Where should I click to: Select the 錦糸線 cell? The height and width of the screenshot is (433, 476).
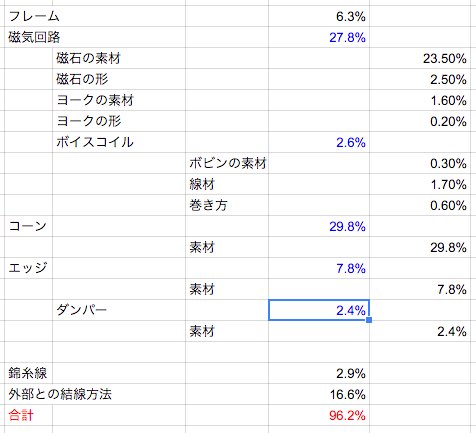(28, 373)
